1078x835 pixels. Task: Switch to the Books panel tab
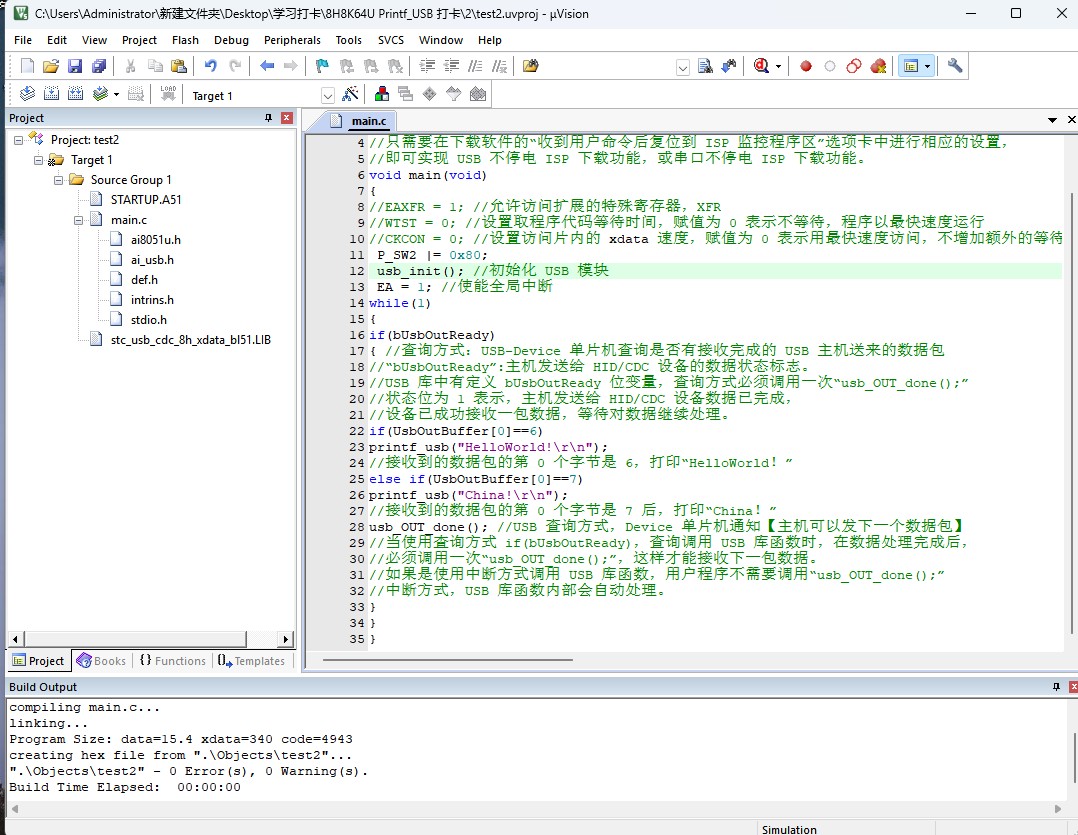click(101, 660)
